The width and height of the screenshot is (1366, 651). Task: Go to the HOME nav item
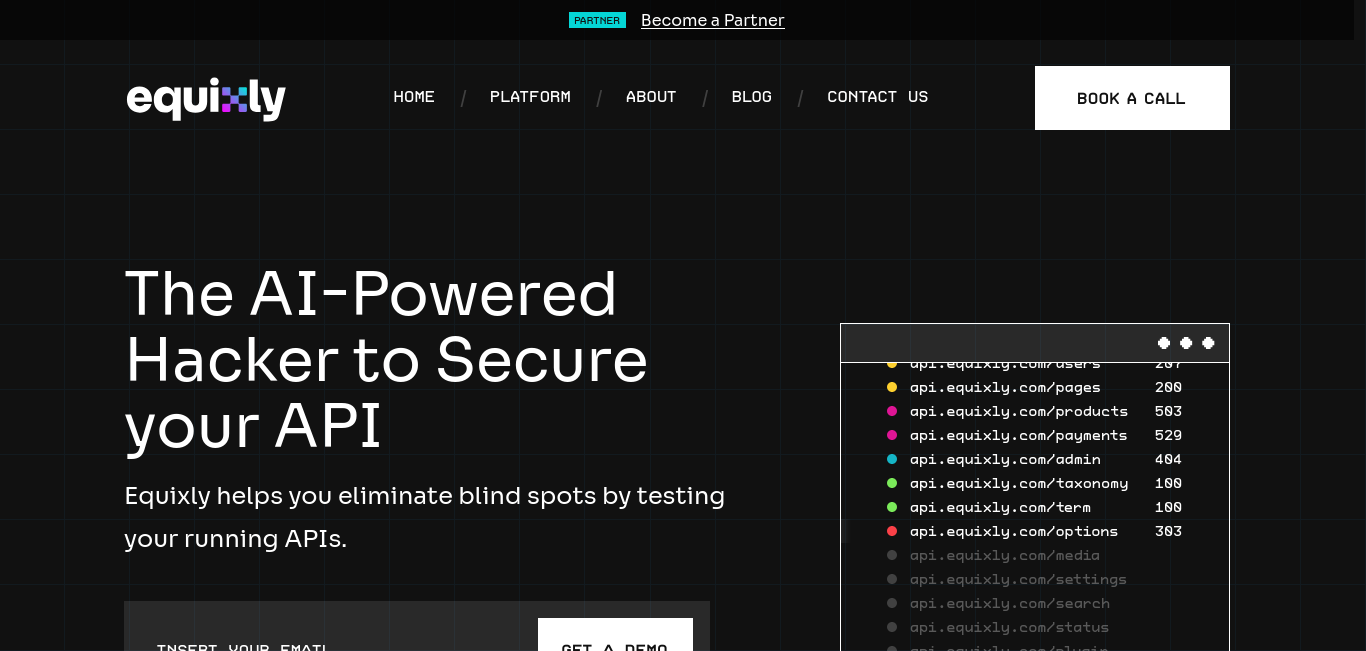[414, 97]
